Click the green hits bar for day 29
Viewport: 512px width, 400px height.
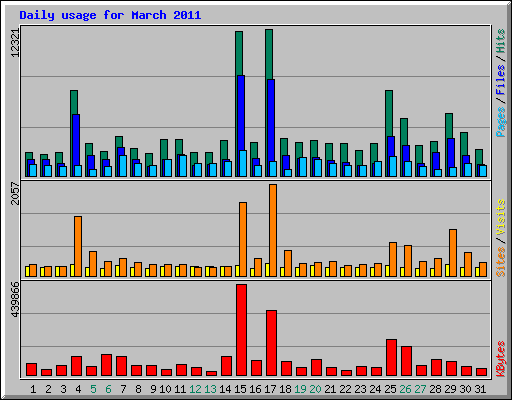tap(449, 125)
